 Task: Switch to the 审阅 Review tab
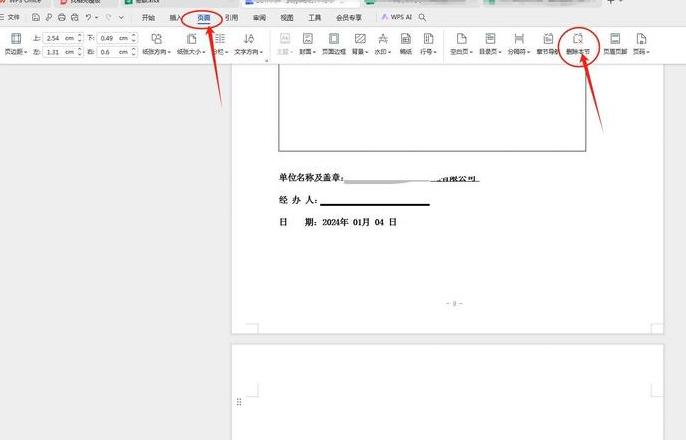point(259,18)
